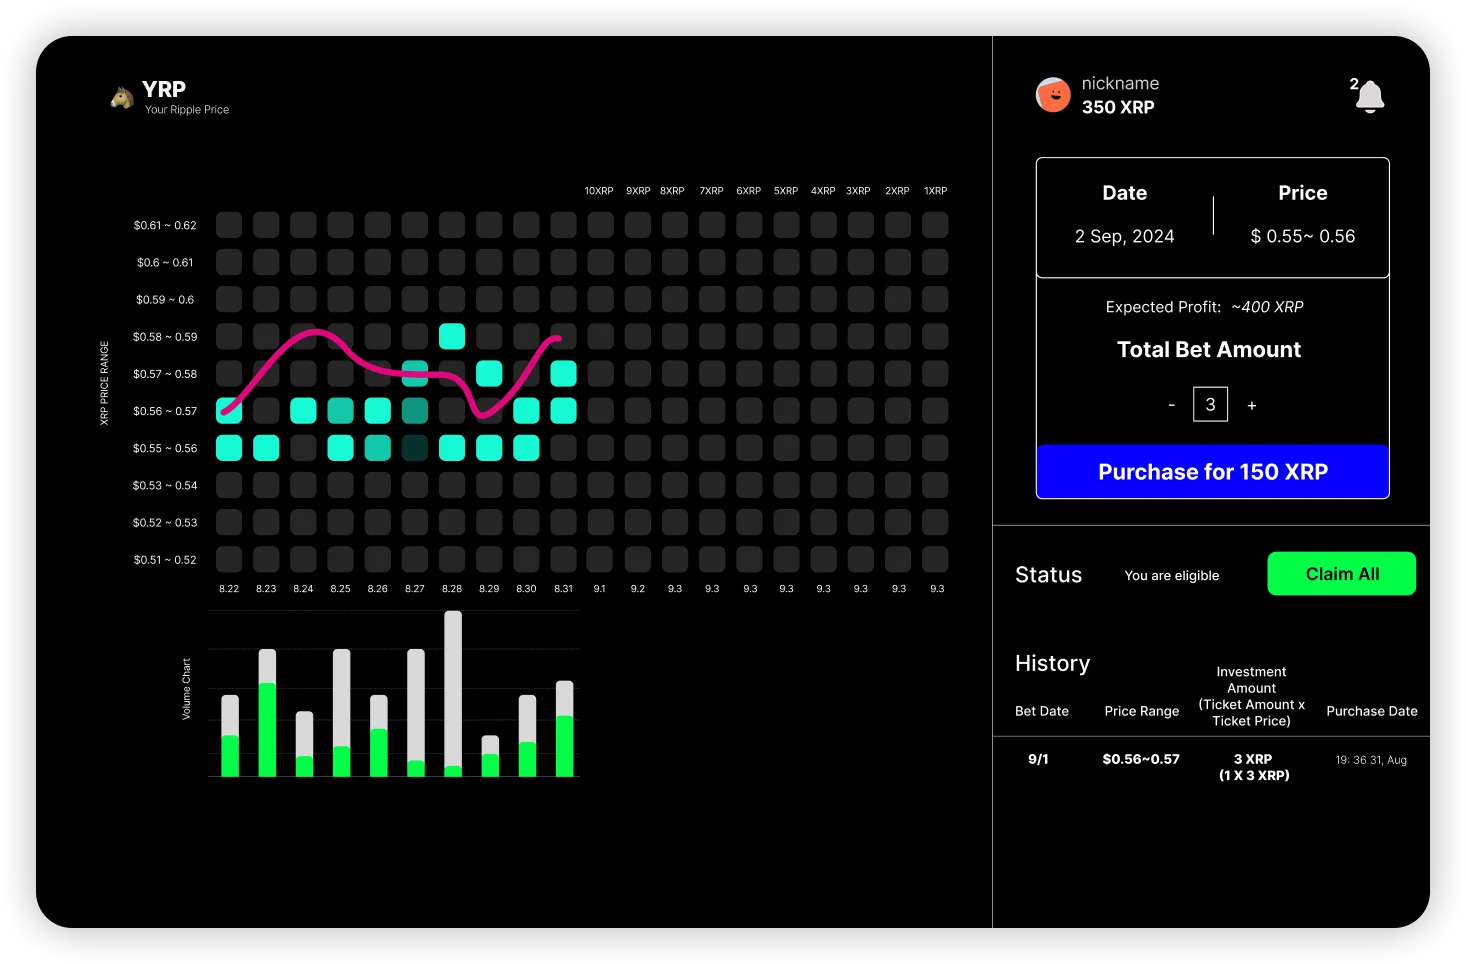Viewport: 1466px width, 964px height.
Task: Select the $0.57~0.58 cell for 8.31
Action: pyautogui.click(x=564, y=374)
